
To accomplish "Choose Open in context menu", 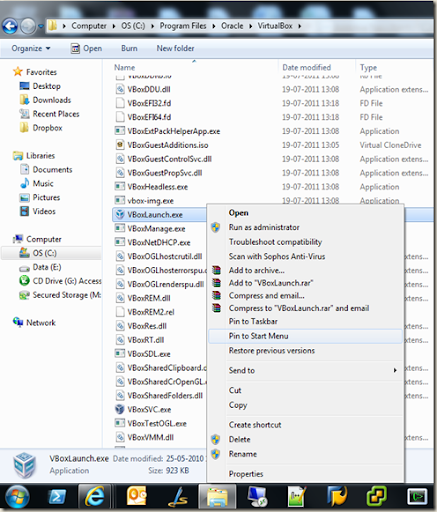I will click(x=238, y=213).
